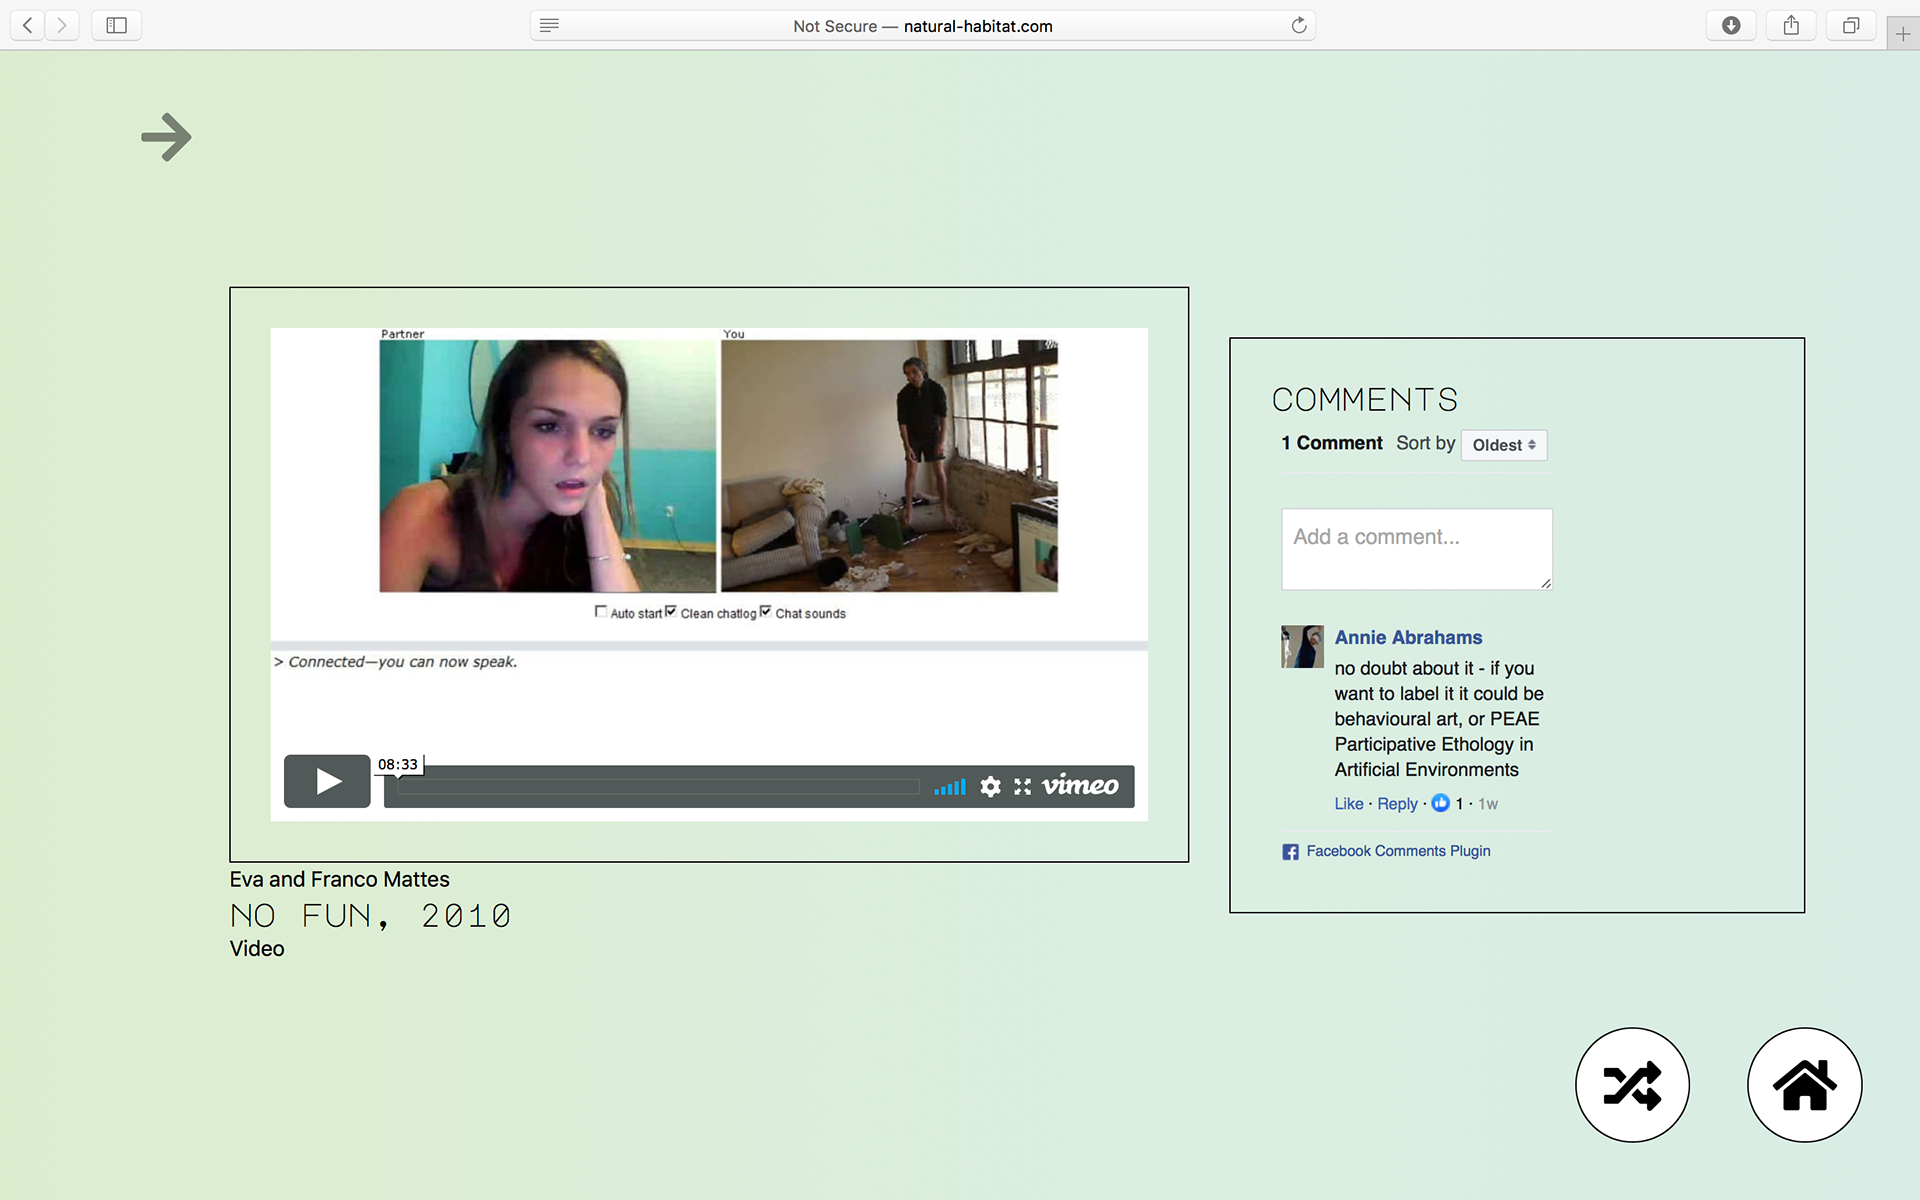Click the COMMENTS heading
Screen dimensions: 1920x1200
(x=1365, y=400)
